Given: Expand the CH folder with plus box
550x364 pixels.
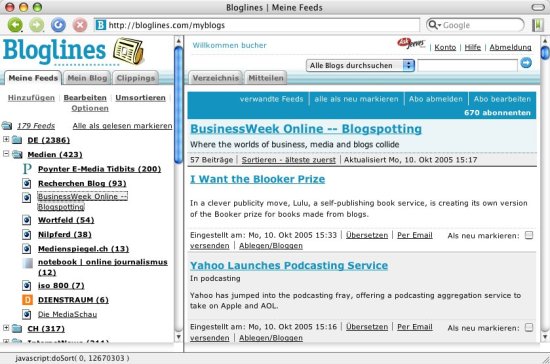Looking at the screenshot, I should pyautogui.click(x=6, y=328).
